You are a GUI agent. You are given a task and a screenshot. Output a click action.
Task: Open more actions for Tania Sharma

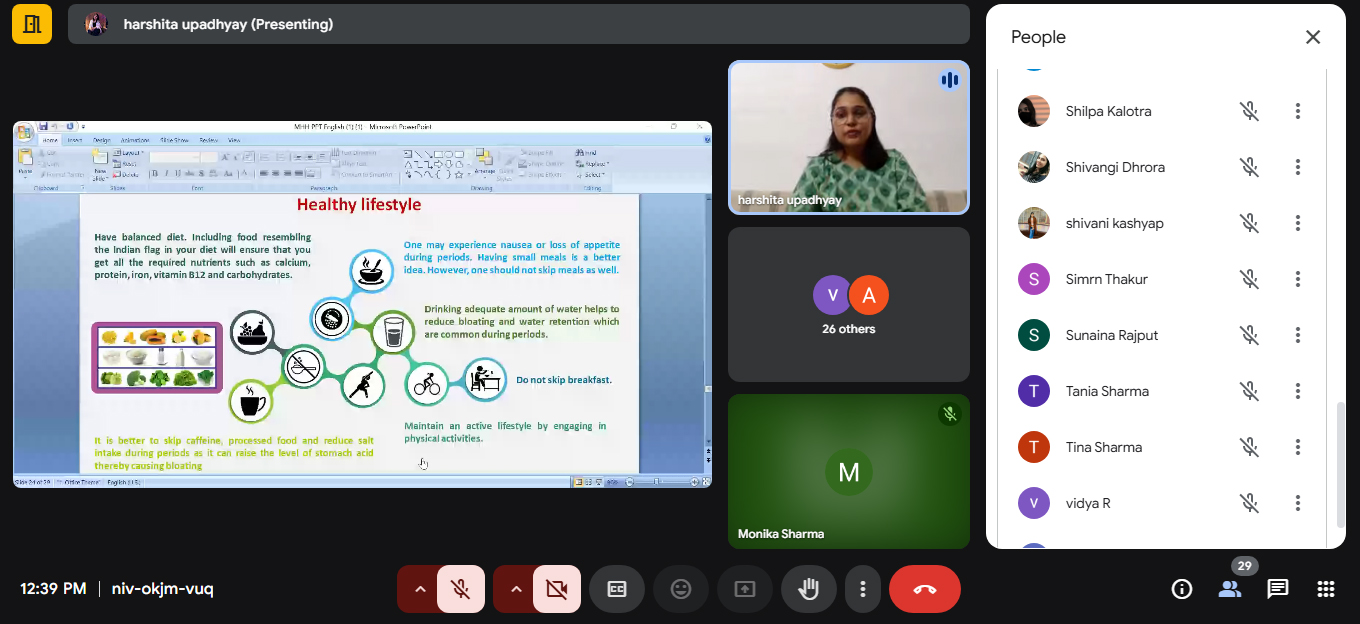pos(1297,391)
